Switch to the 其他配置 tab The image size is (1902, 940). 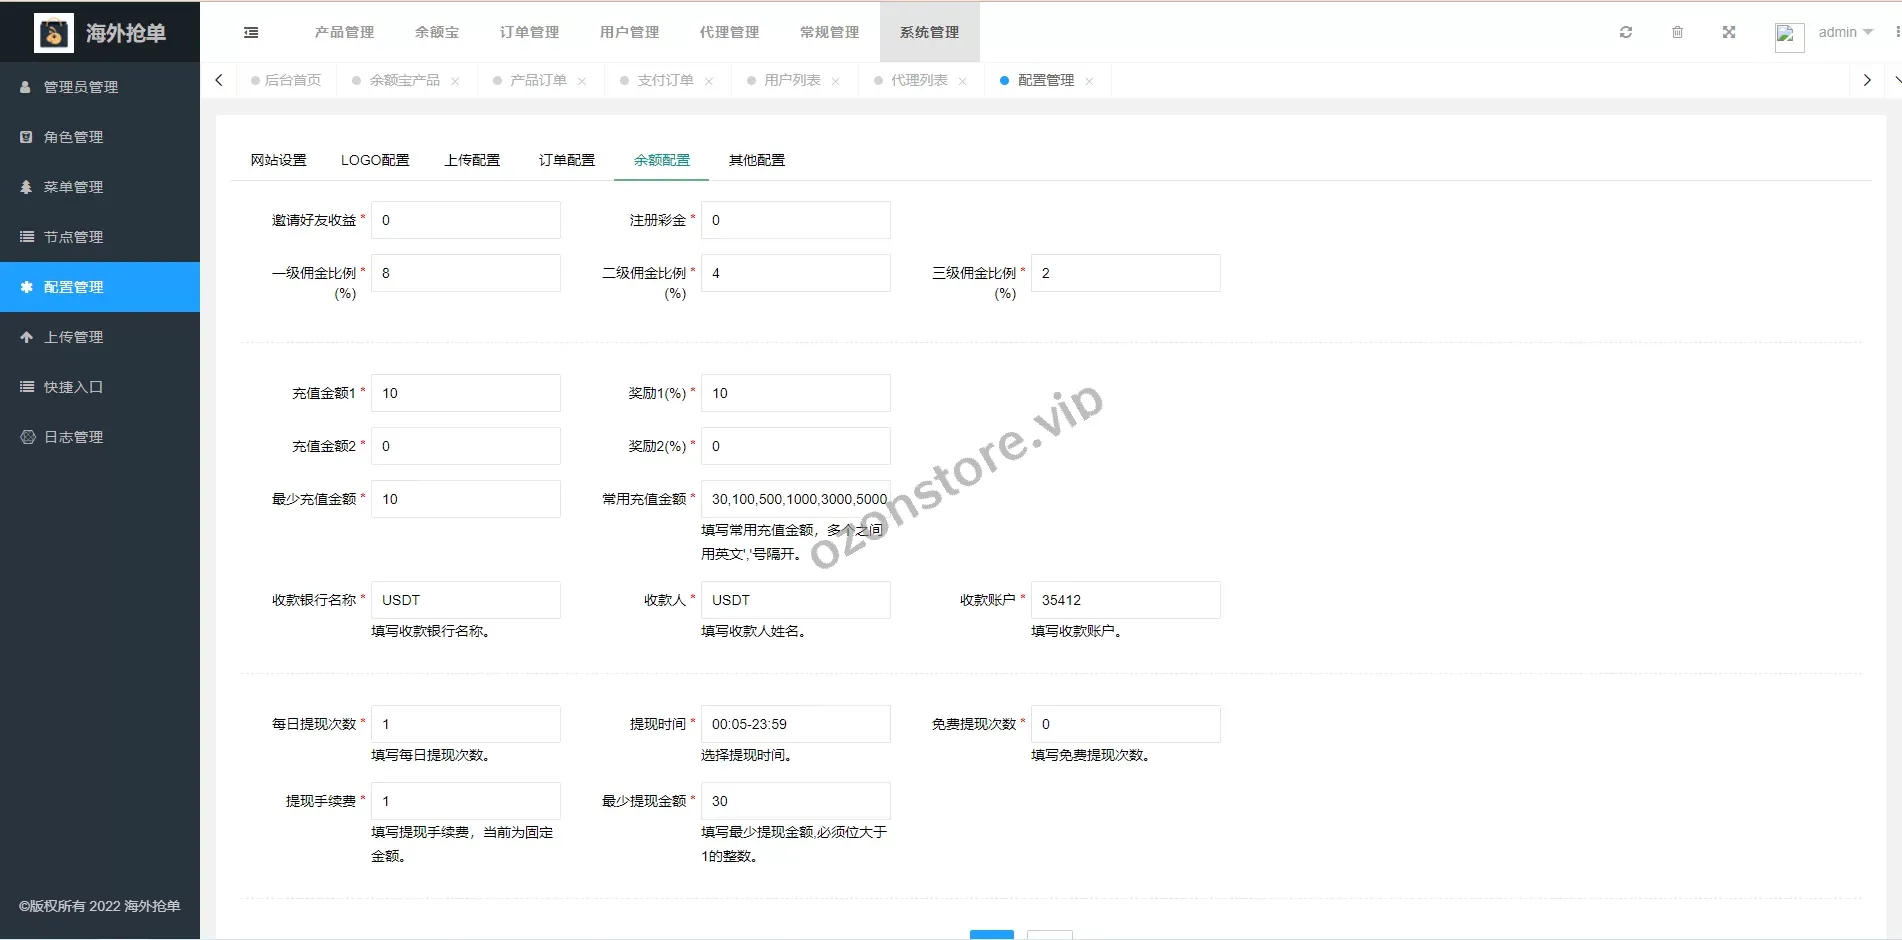(x=757, y=159)
